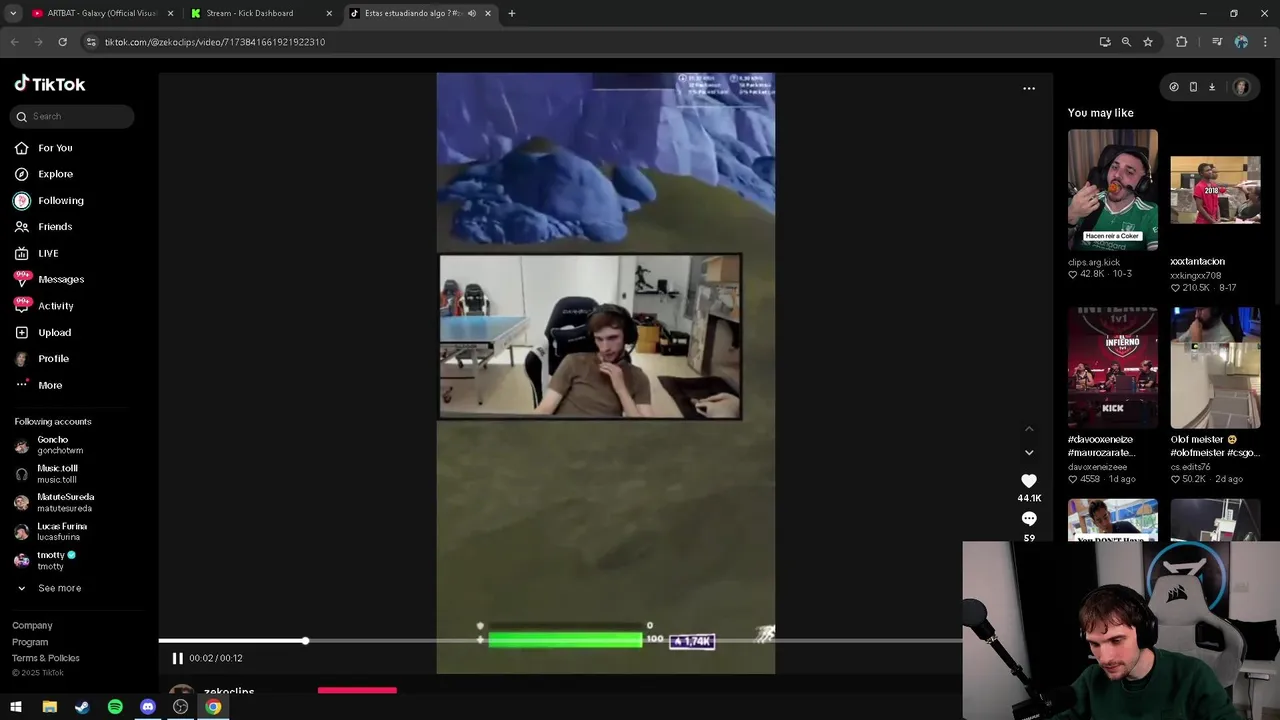Reload the current page

[x=62, y=42]
